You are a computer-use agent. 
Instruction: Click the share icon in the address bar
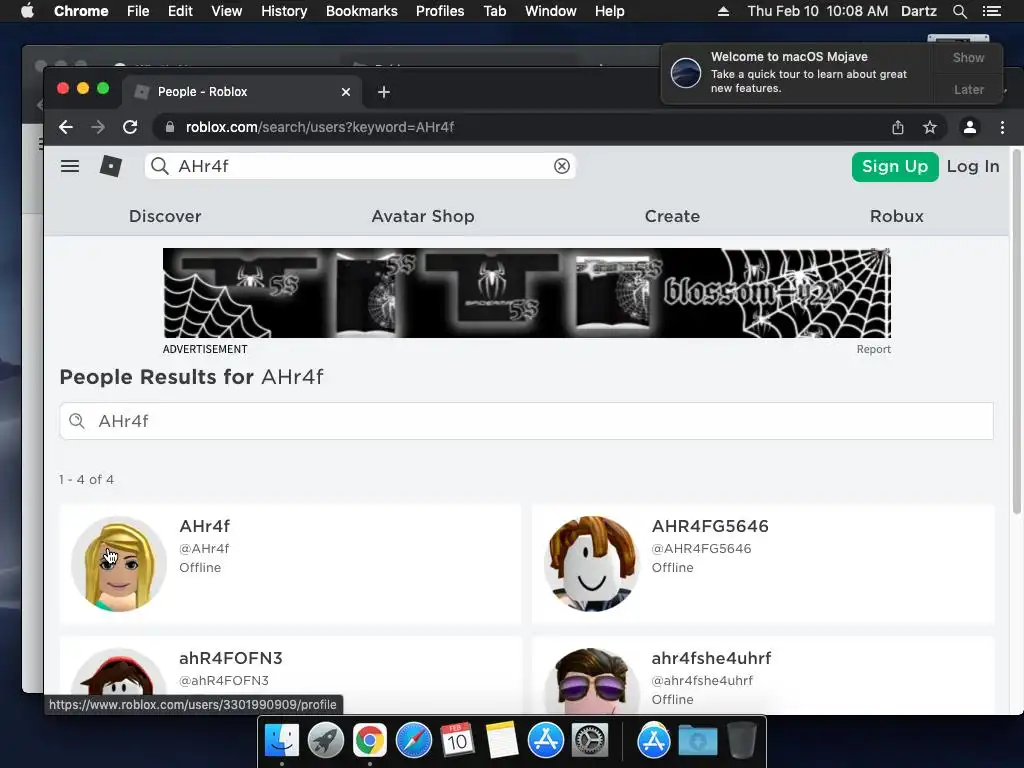tap(898, 127)
